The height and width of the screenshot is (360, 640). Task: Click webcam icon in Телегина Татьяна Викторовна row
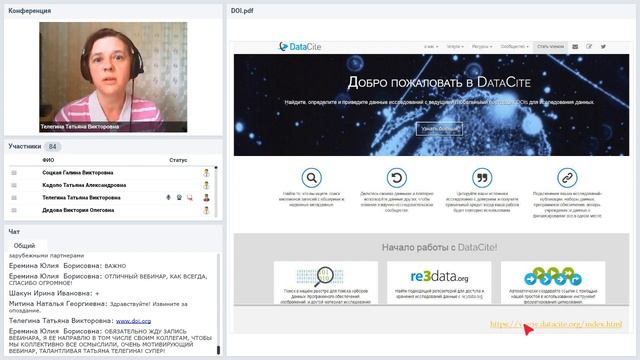[x=179, y=198]
